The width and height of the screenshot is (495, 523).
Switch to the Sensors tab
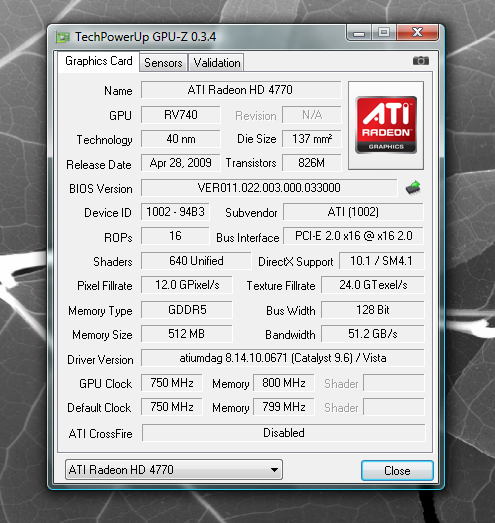[x=163, y=62]
